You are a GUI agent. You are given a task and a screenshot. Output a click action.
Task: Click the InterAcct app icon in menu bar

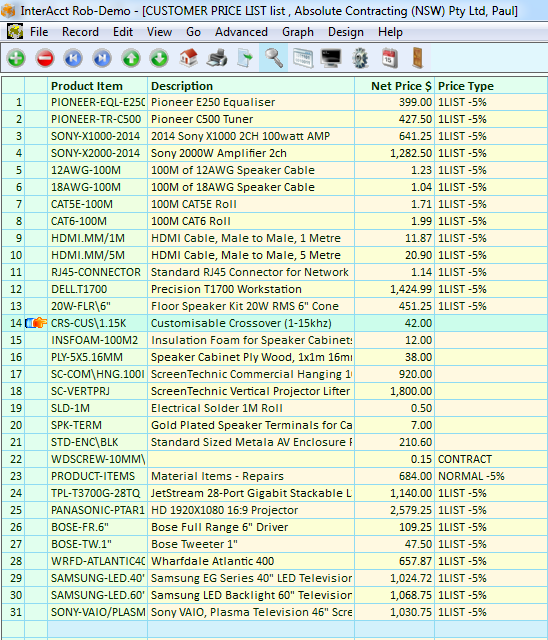[15, 31]
